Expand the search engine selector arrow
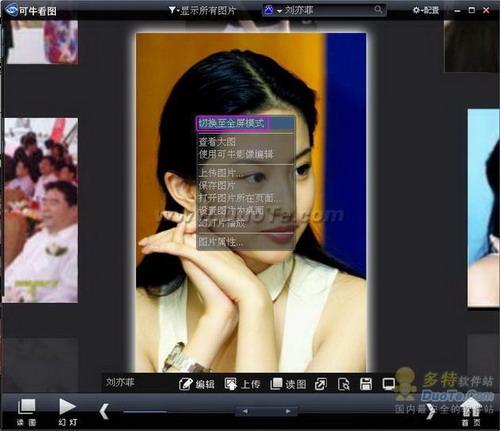Image resolution: width=500 pixels, height=431 pixels. 279,11
